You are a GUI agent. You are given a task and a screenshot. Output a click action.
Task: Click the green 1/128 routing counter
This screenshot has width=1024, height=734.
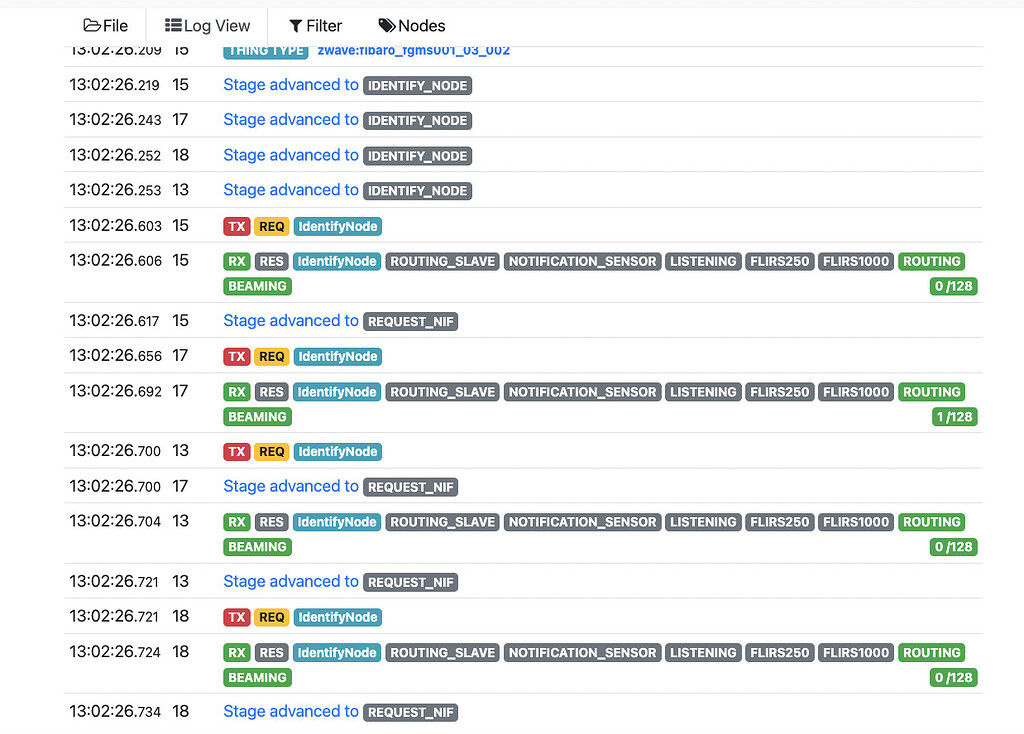pos(953,416)
